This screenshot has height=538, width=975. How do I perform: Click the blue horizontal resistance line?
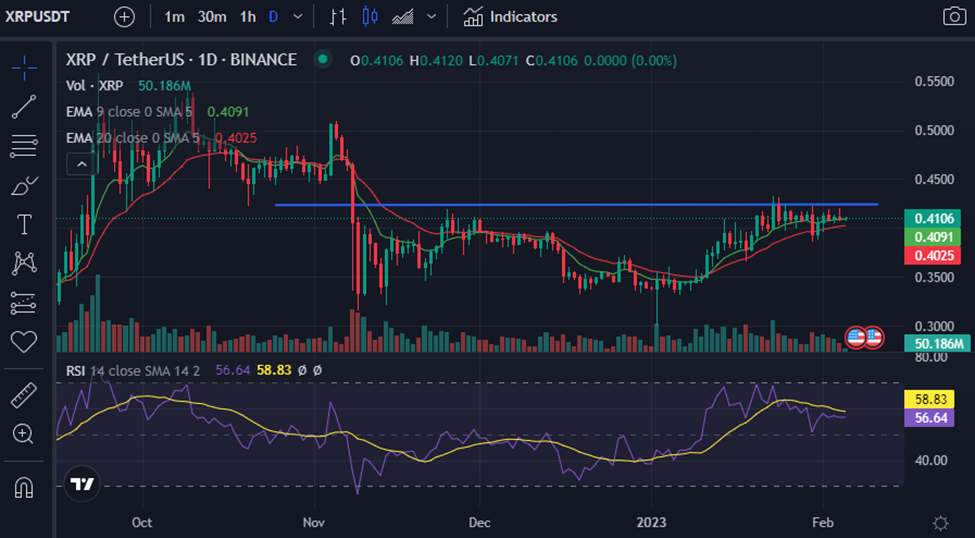[x=576, y=204]
